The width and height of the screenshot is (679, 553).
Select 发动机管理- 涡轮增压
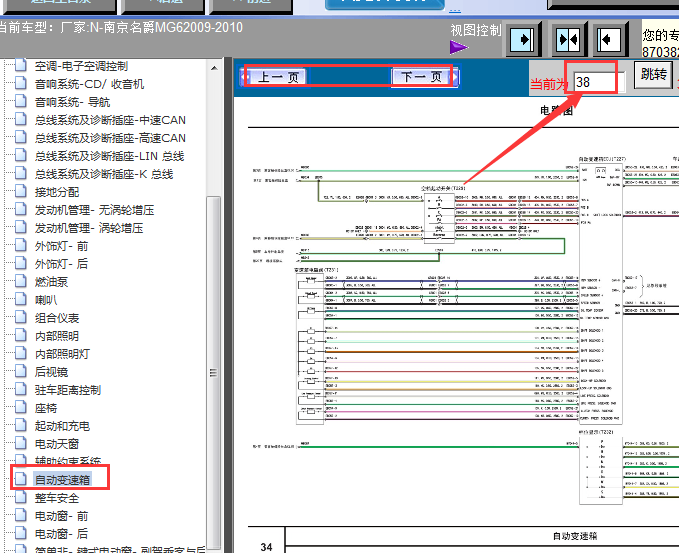[x=89, y=228]
